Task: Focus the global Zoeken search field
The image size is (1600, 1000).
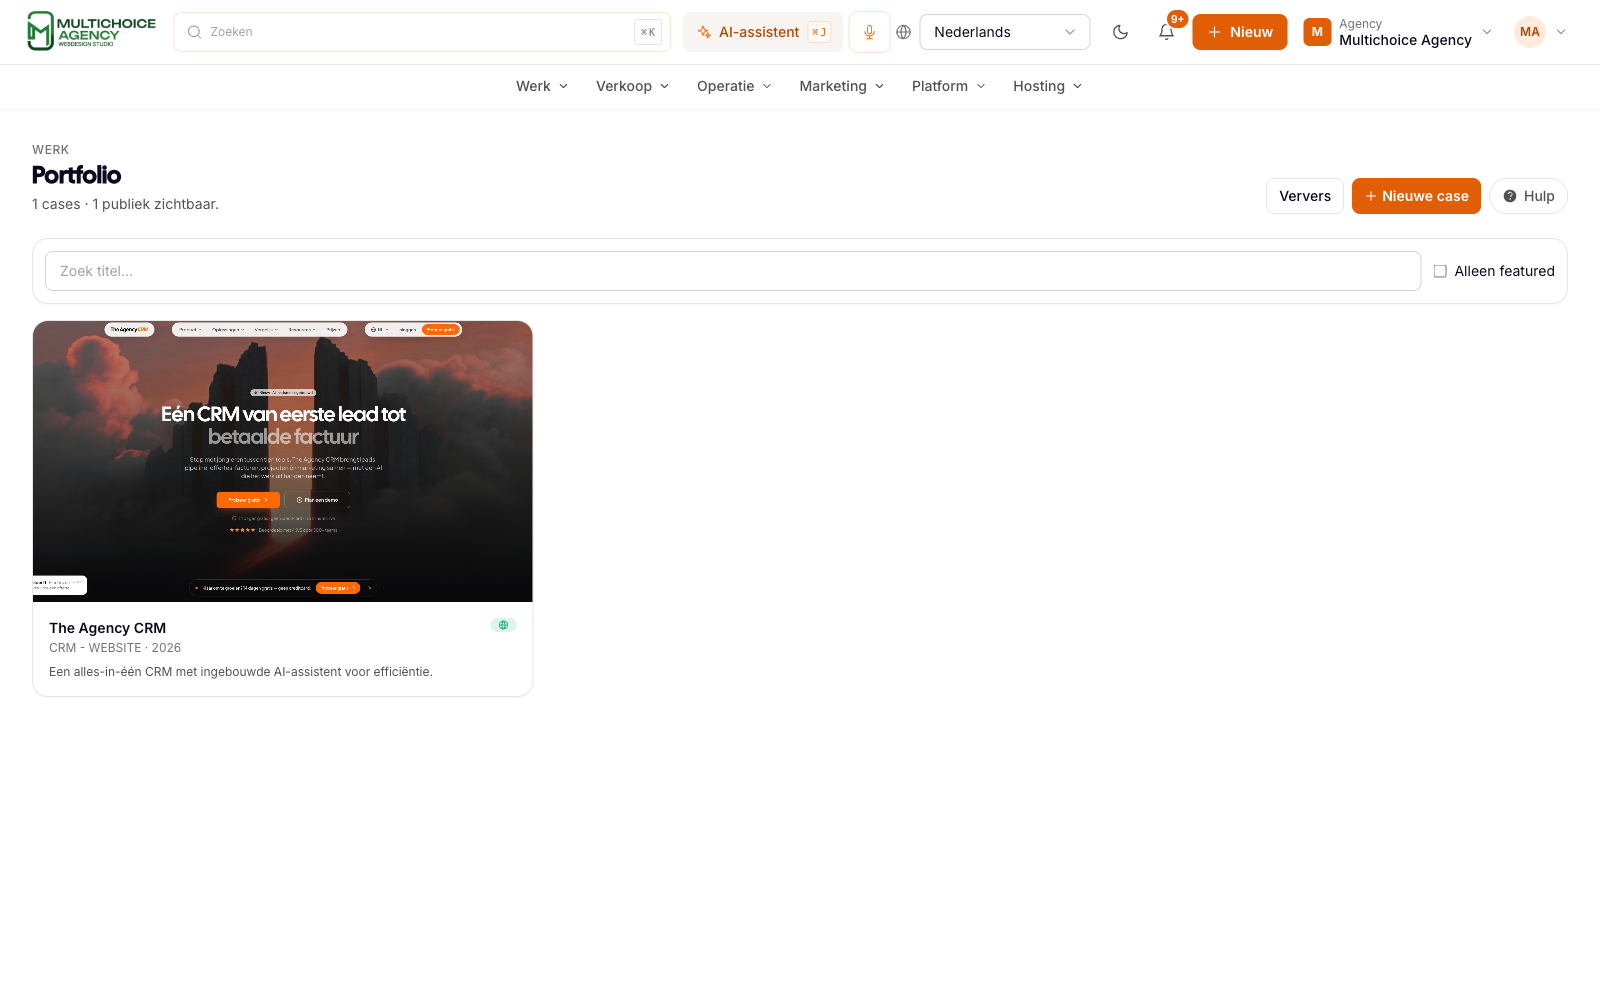Action: (422, 32)
